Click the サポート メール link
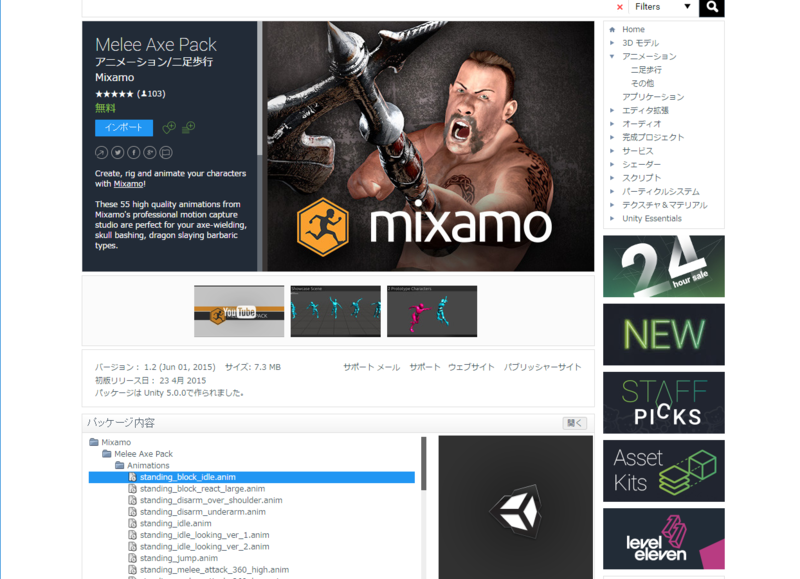Screen dimensions: 800x579 [x=371, y=367]
